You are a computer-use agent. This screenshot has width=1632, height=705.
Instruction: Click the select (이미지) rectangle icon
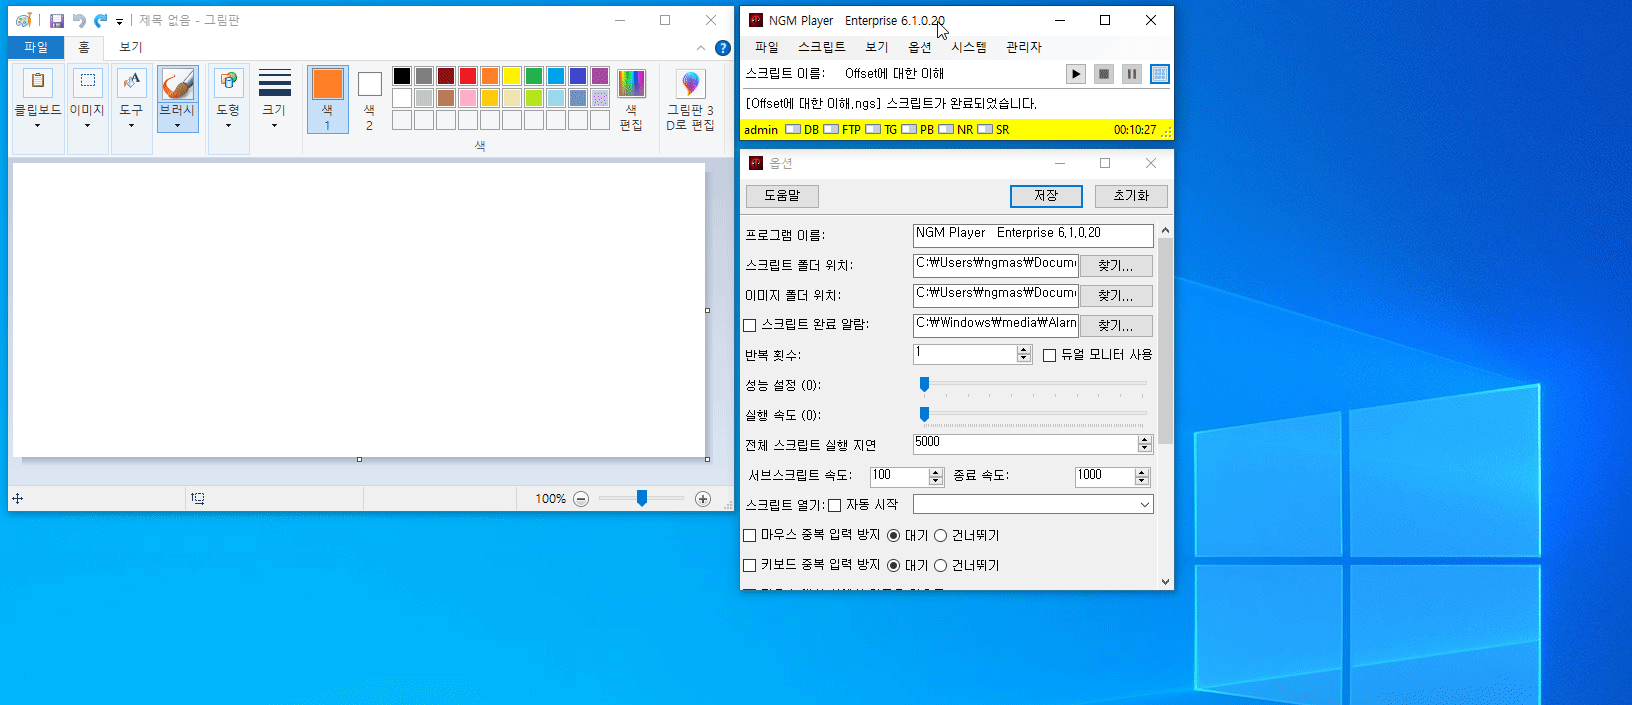pyautogui.click(x=88, y=82)
